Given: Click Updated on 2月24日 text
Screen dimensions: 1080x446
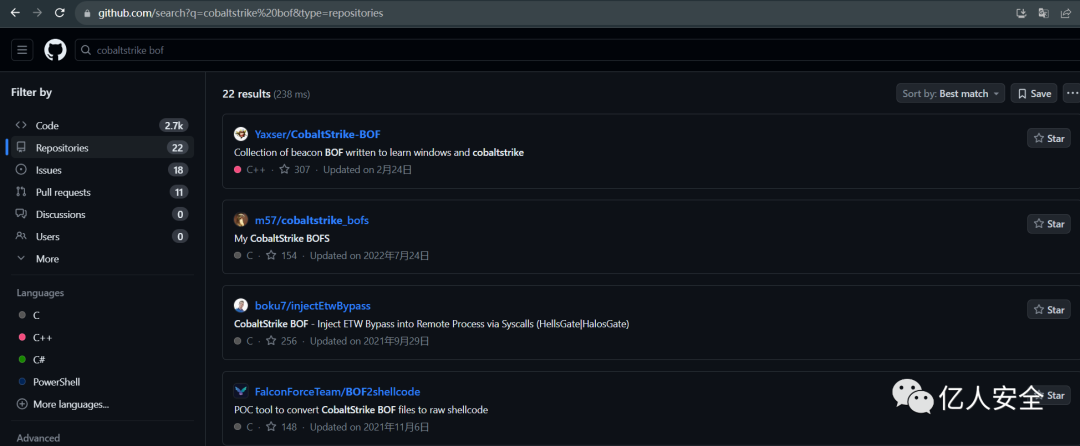Looking at the screenshot, I should 368,169.
